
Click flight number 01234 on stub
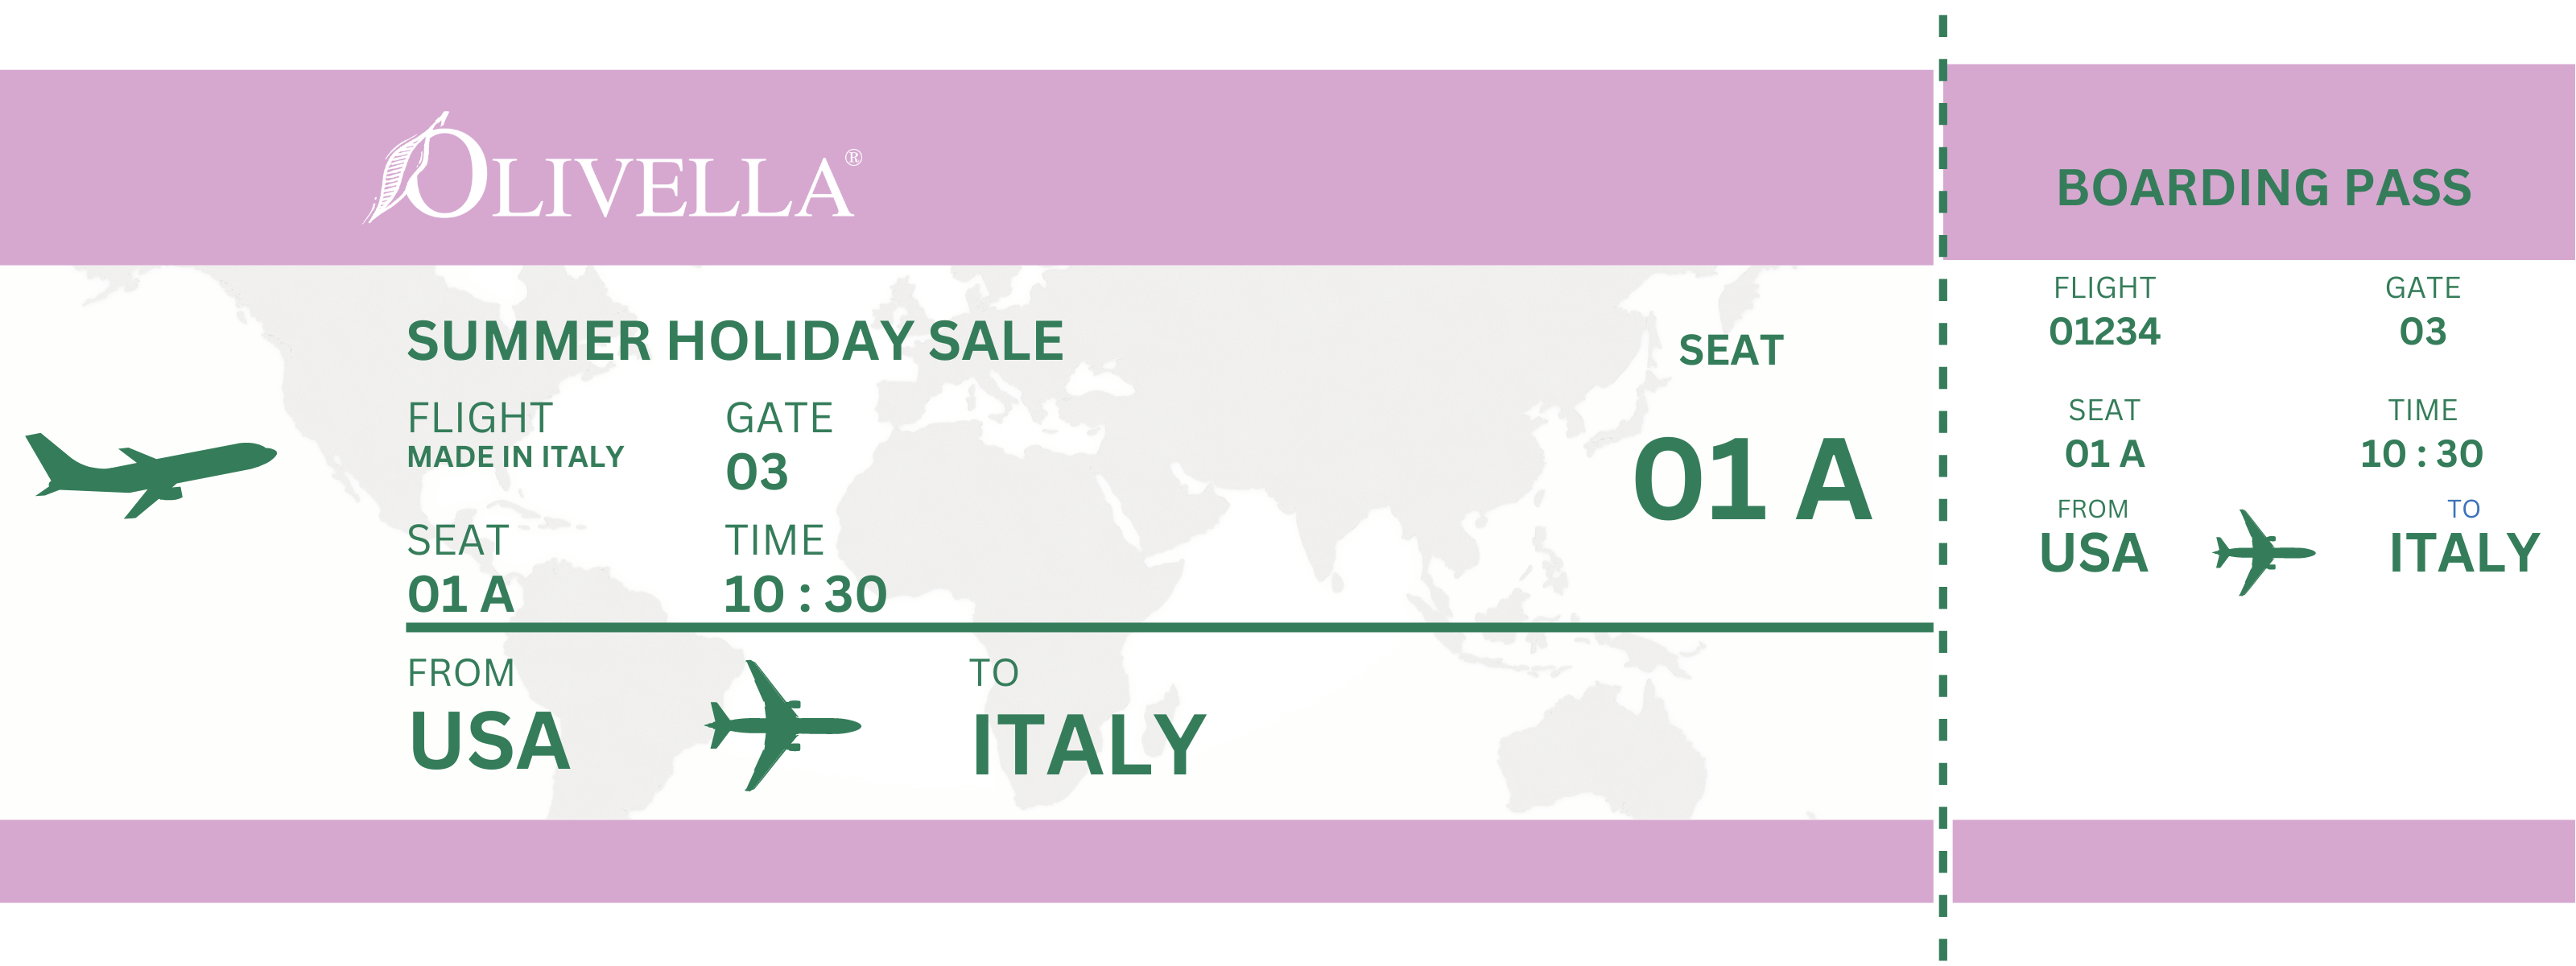click(2104, 331)
